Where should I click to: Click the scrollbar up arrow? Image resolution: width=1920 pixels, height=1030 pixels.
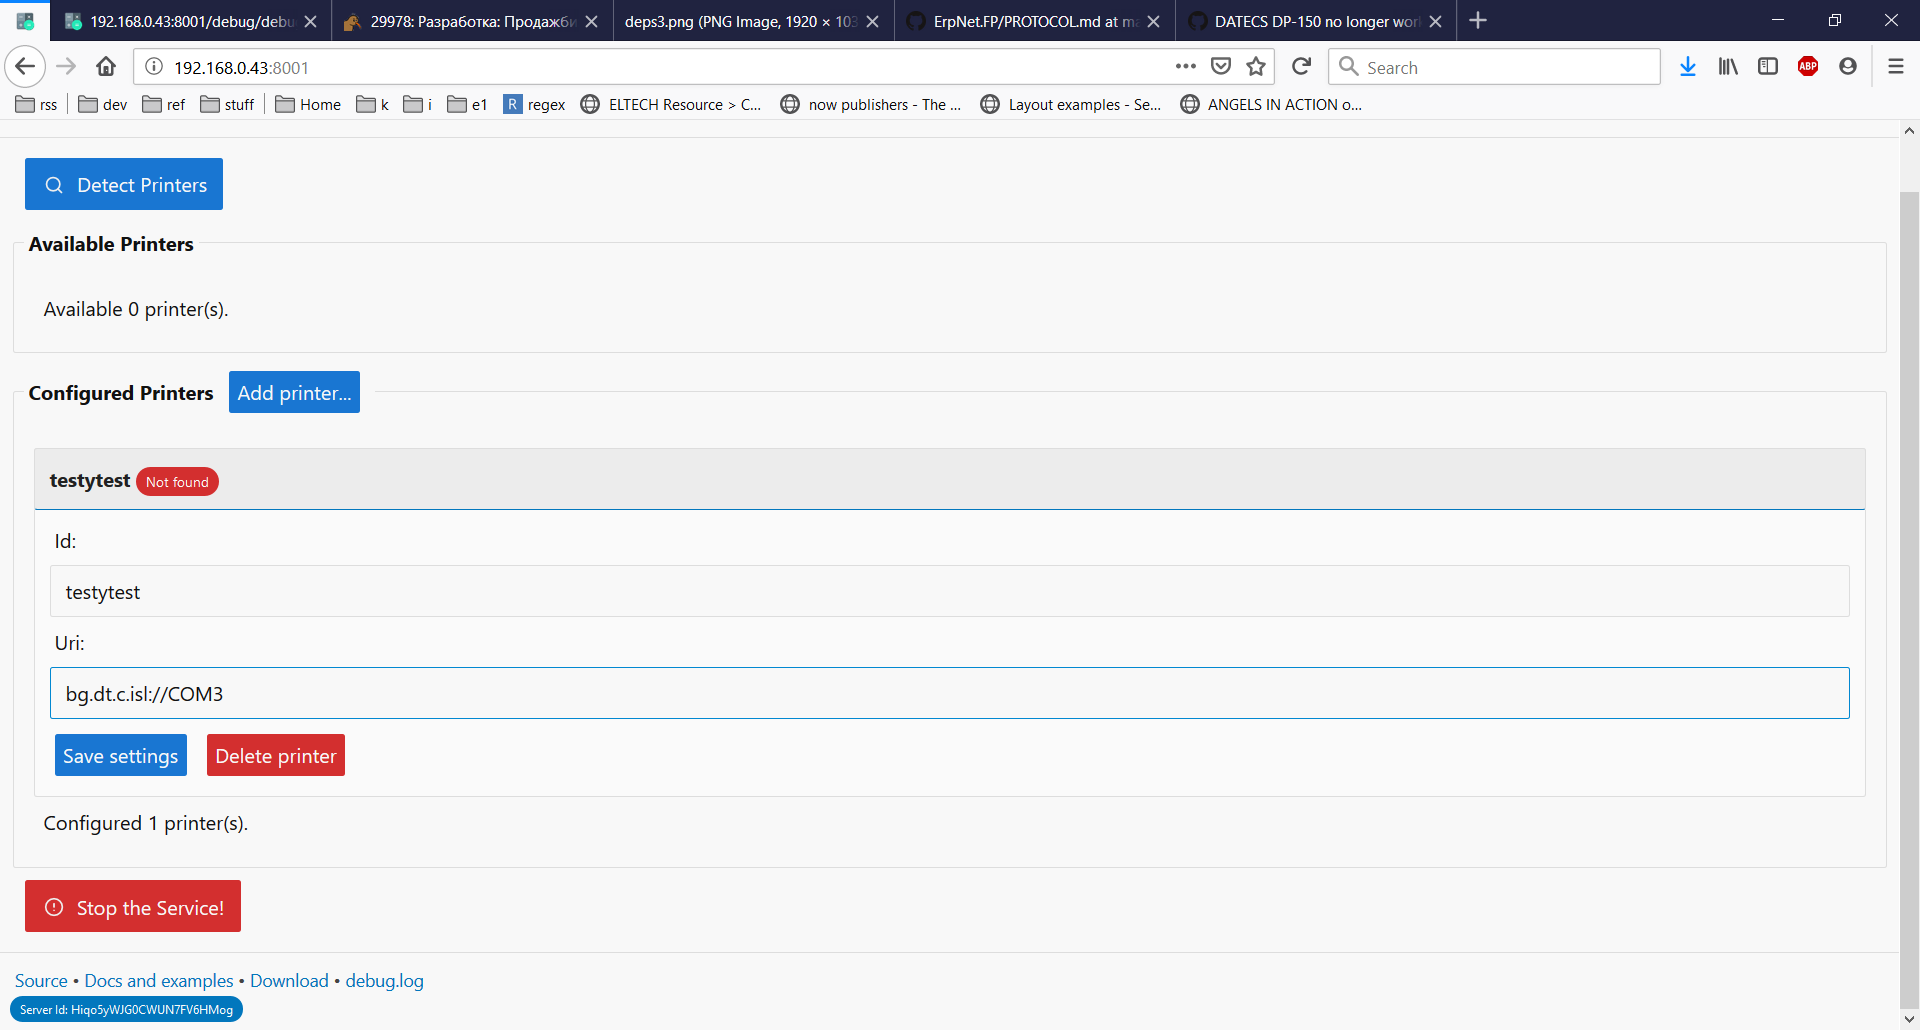click(1909, 130)
